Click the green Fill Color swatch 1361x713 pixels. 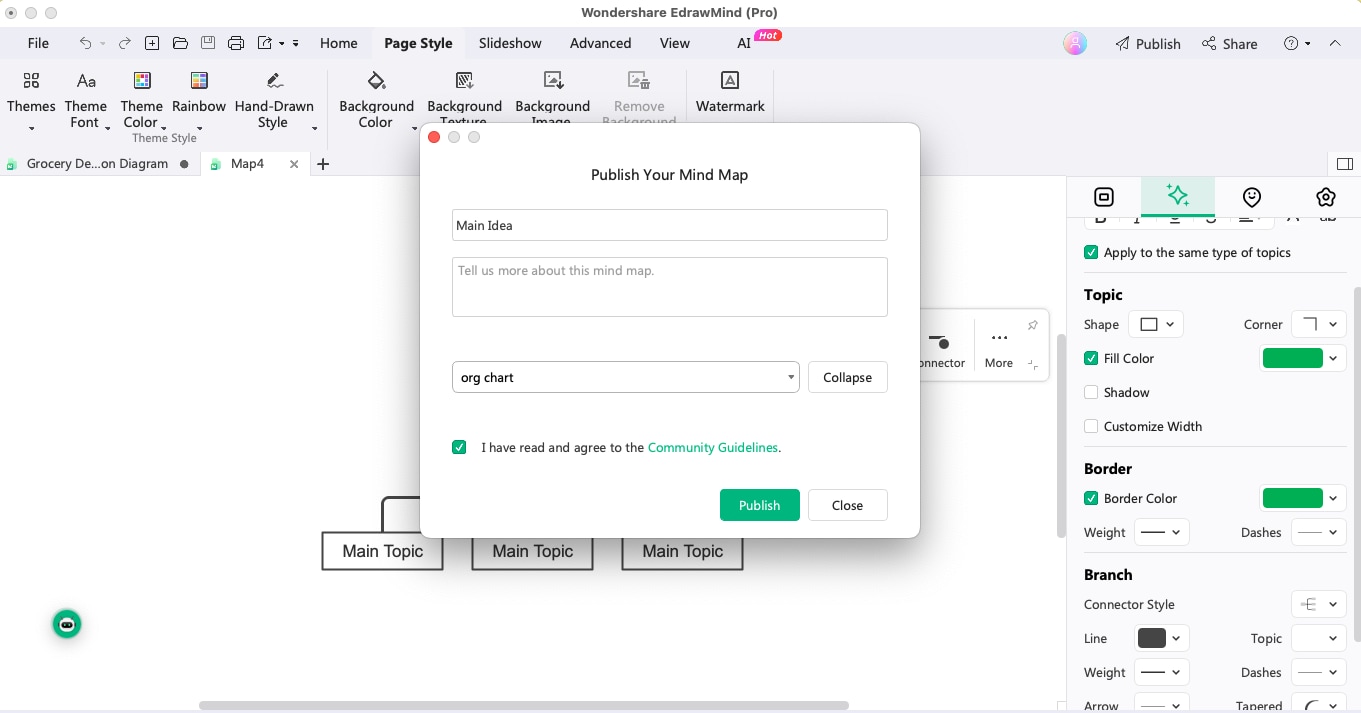point(1292,358)
